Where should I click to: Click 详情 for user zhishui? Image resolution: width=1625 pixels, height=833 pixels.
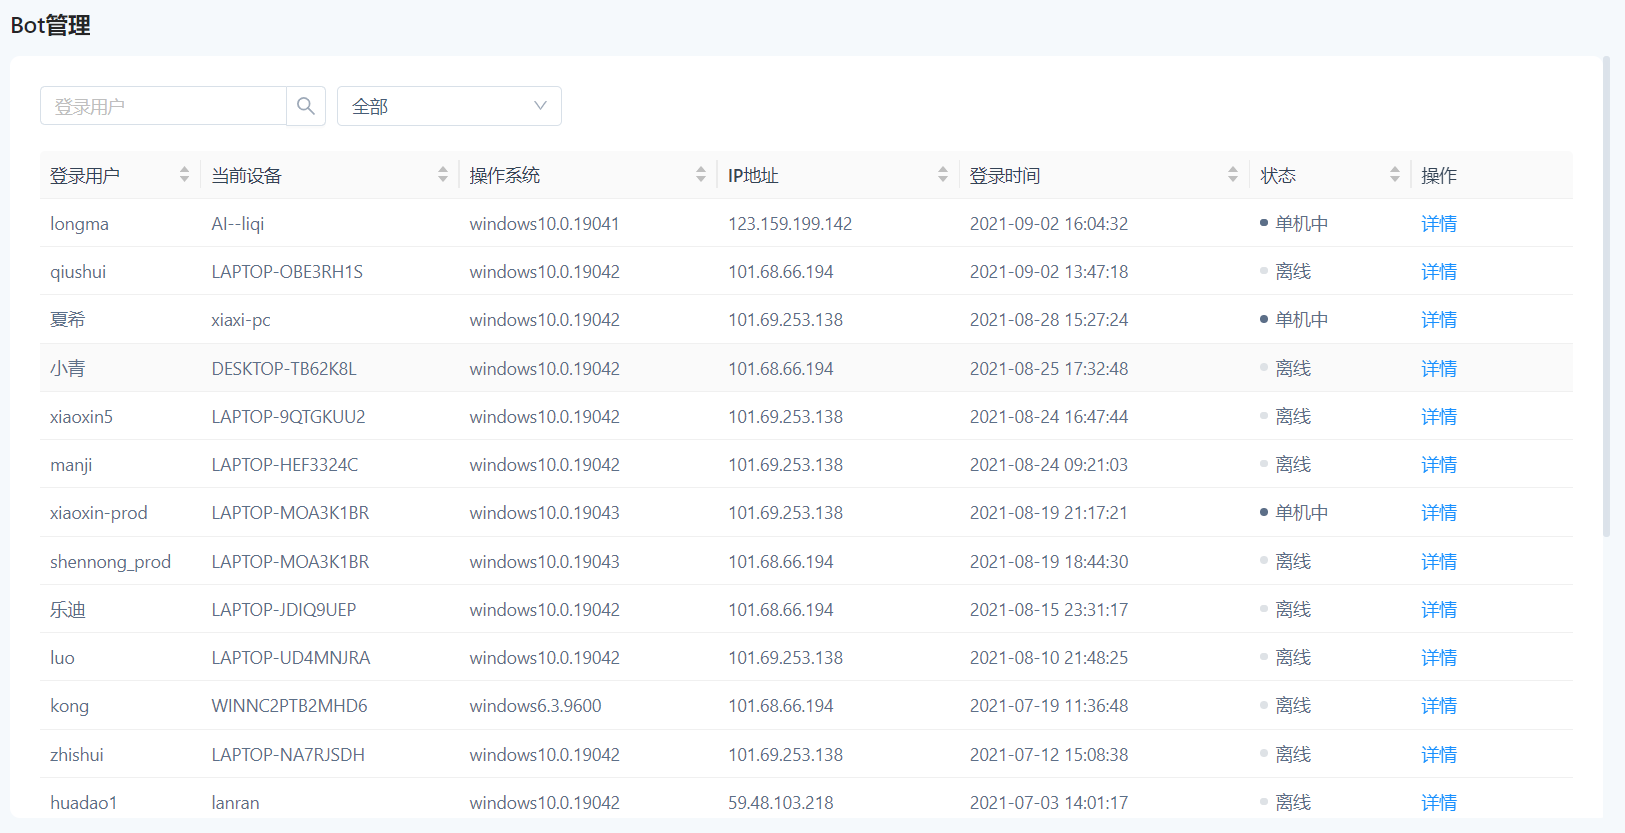1438,755
